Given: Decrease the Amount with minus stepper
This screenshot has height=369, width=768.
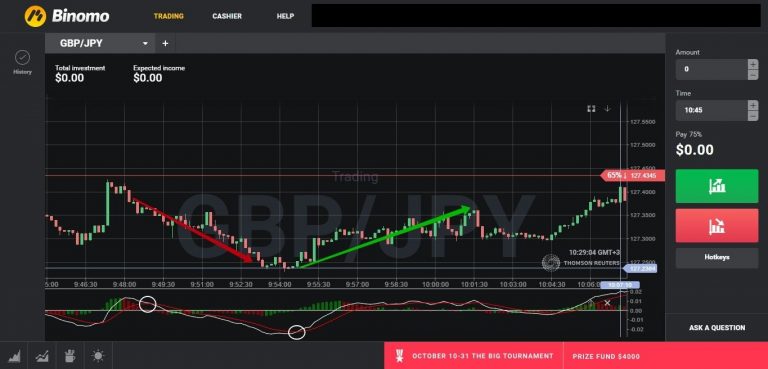Looking at the screenshot, I should 753,74.
